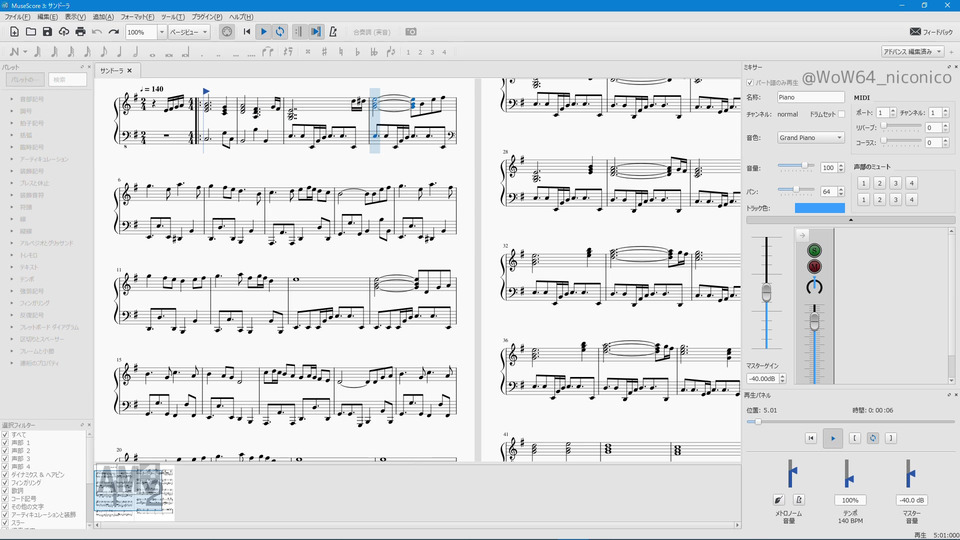Open the note input mode dropdown arrow

click(x=25, y=52)
